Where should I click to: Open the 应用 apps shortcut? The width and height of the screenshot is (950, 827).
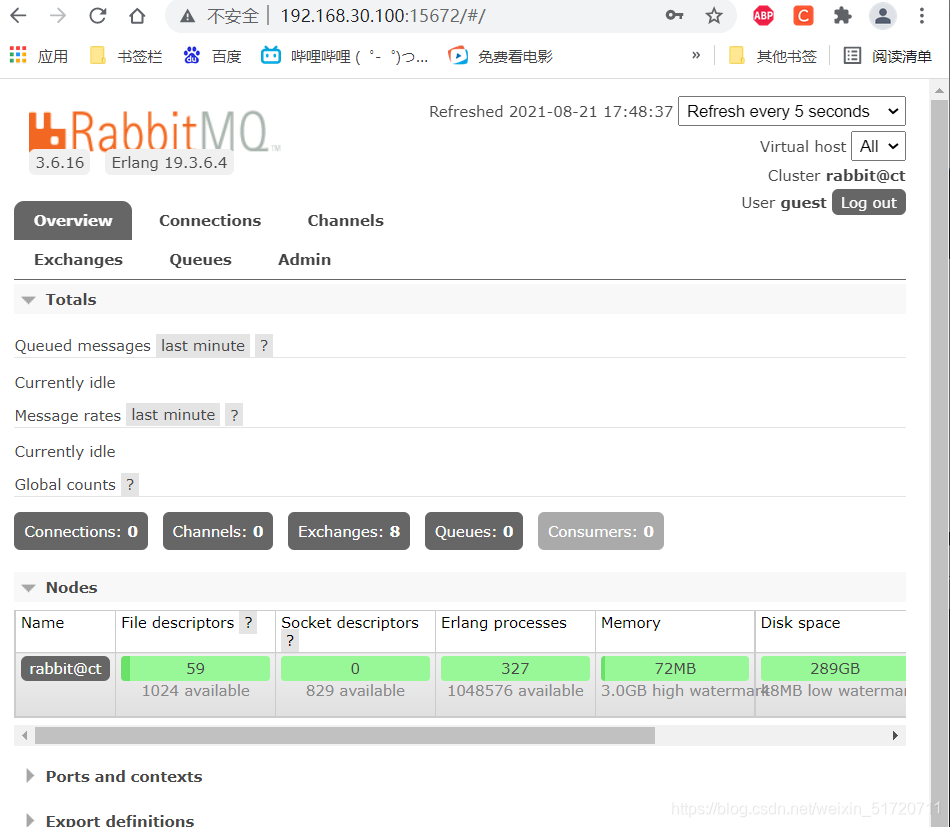[x=39, y=56]
